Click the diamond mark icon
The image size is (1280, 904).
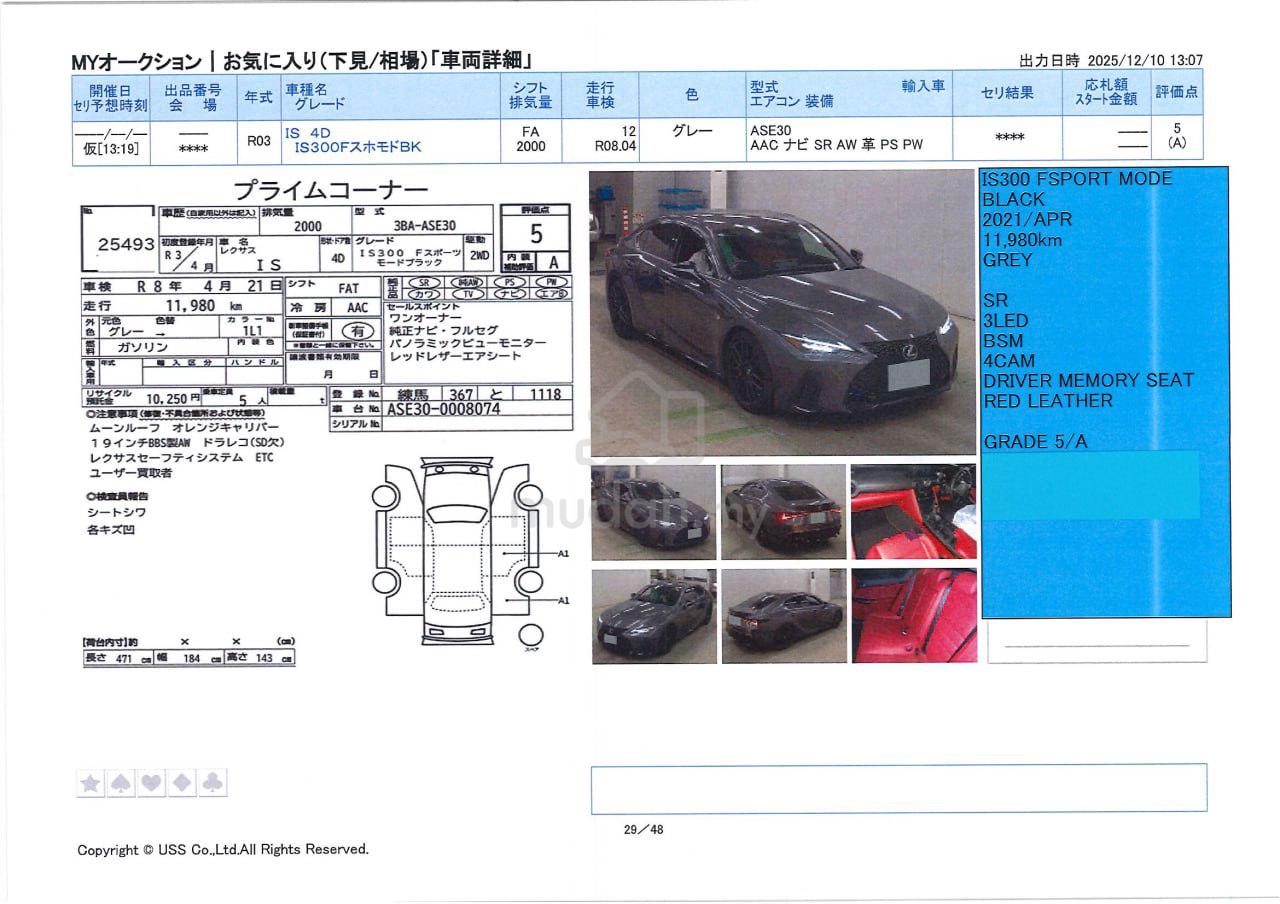click(x=182, y=783)
